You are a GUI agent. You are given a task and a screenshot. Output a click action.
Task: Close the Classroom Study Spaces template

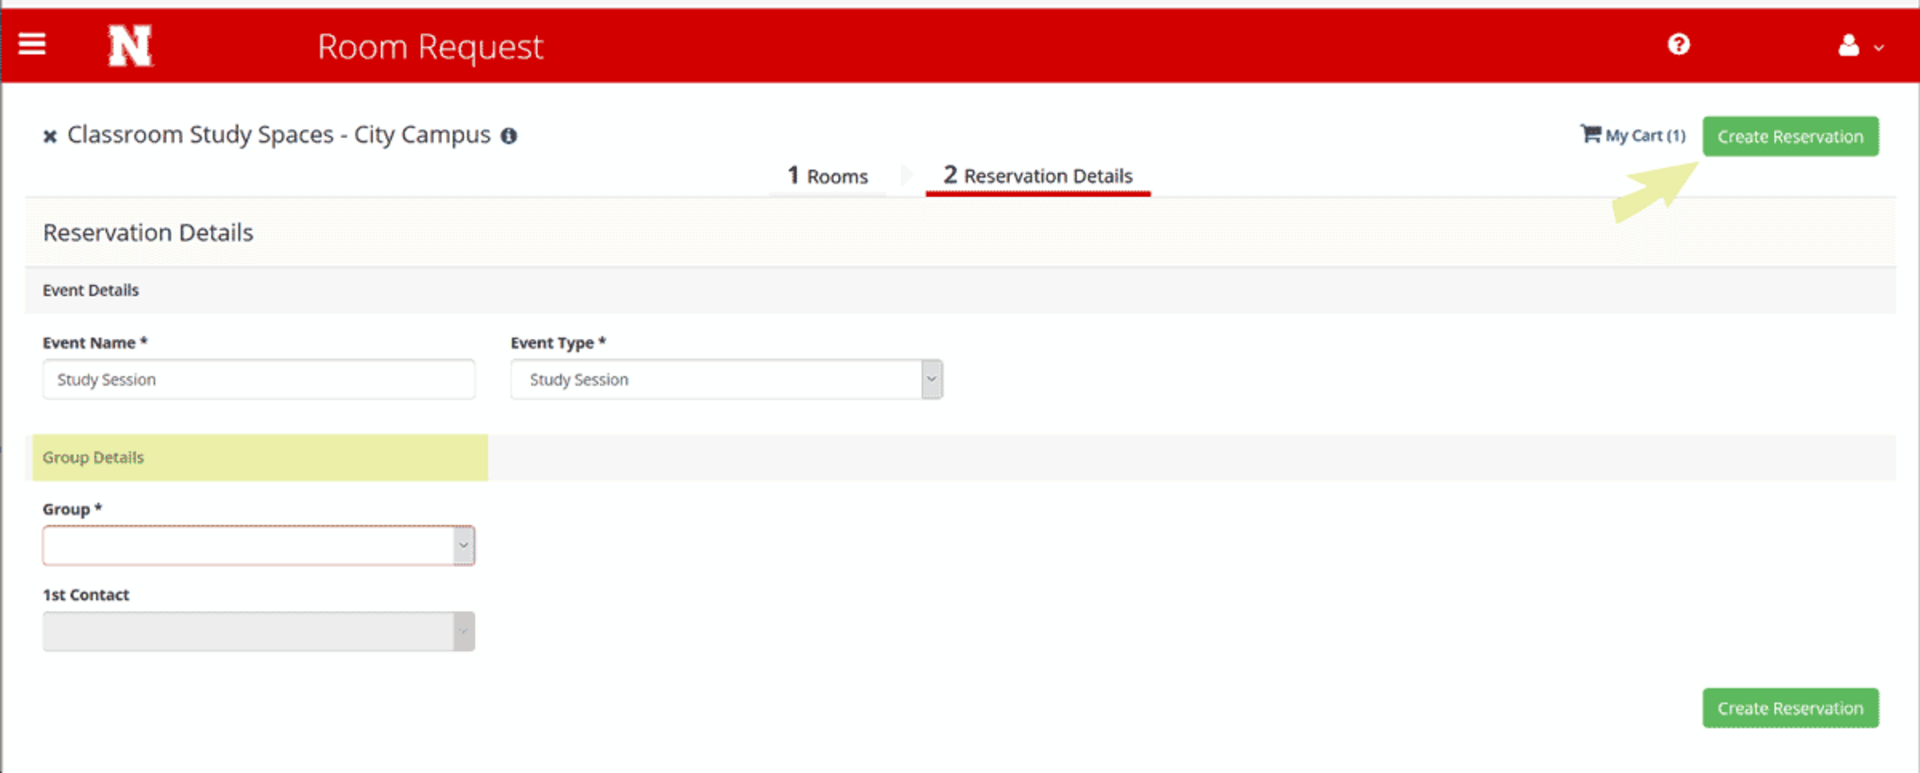pyautogui.click(x=49, y=136)
